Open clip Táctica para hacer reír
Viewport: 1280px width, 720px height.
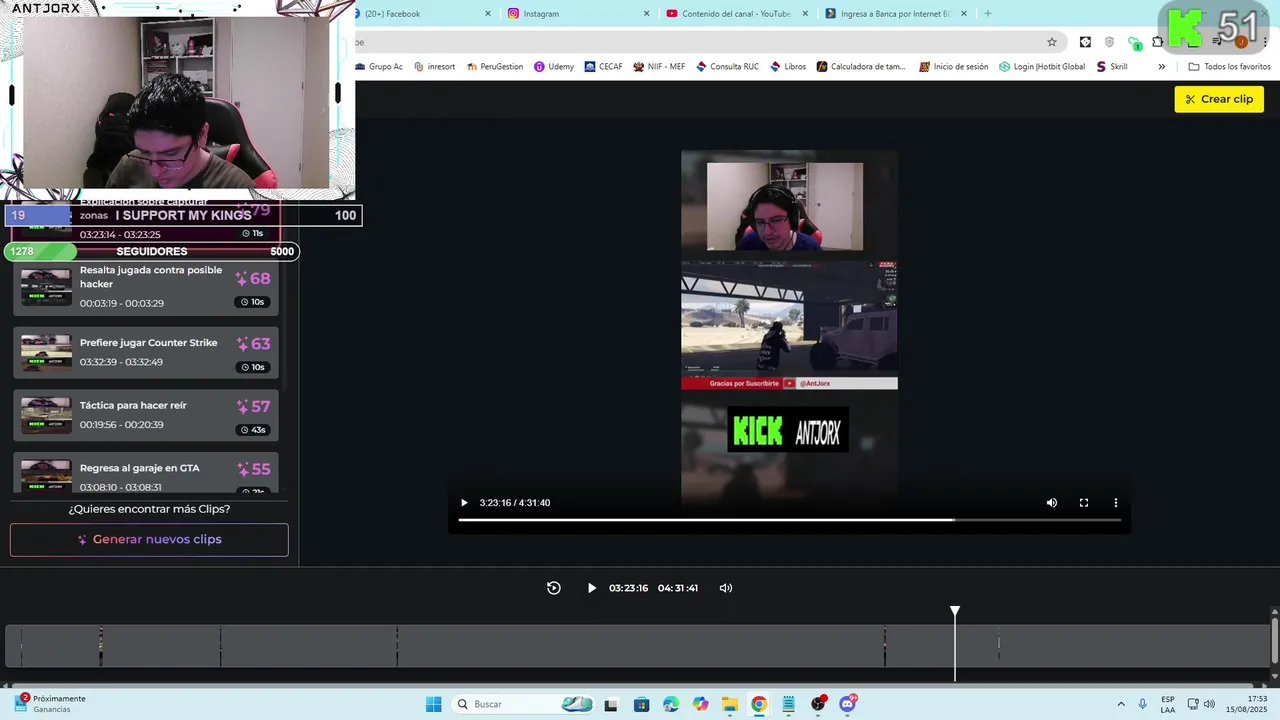click(146, 415)
